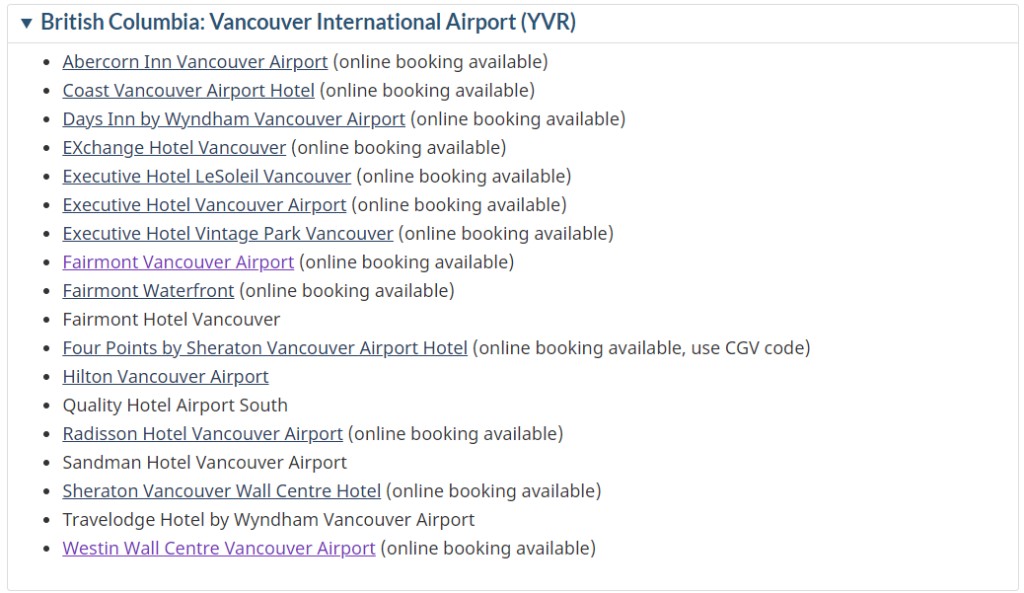This screenshot has height=593, width=1024.
Task: Visit Sheraton Vancouver Wall Centre Hotel link
Action: coord(221,491)
